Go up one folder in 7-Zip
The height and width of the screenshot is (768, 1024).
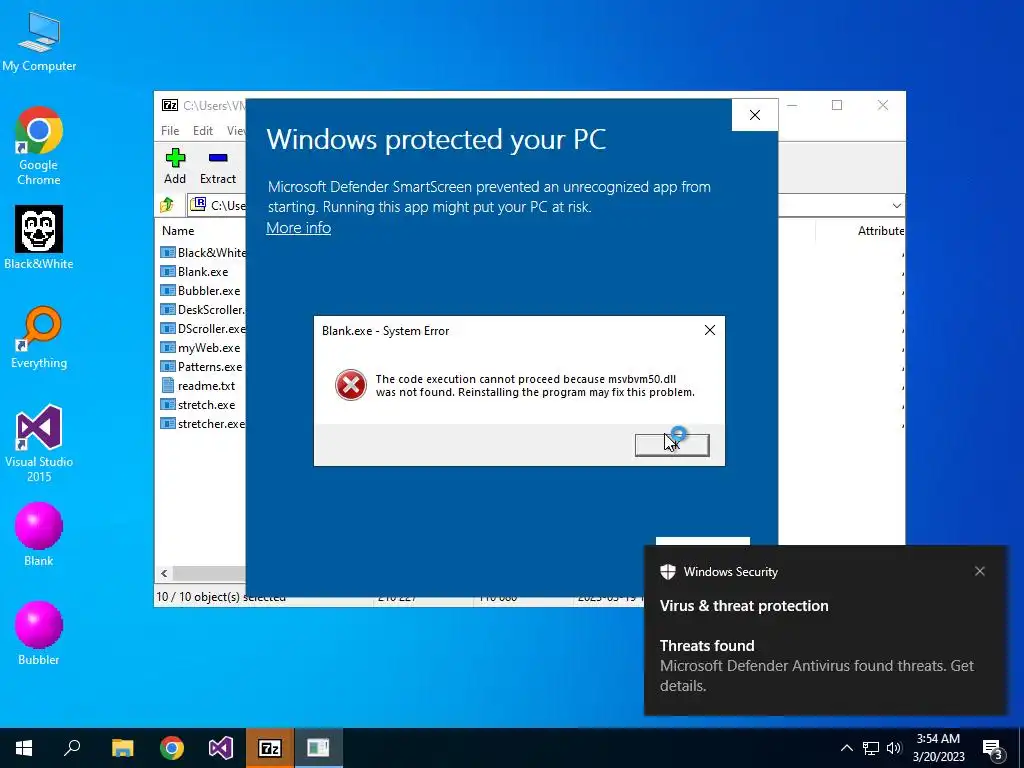(167, 205)
